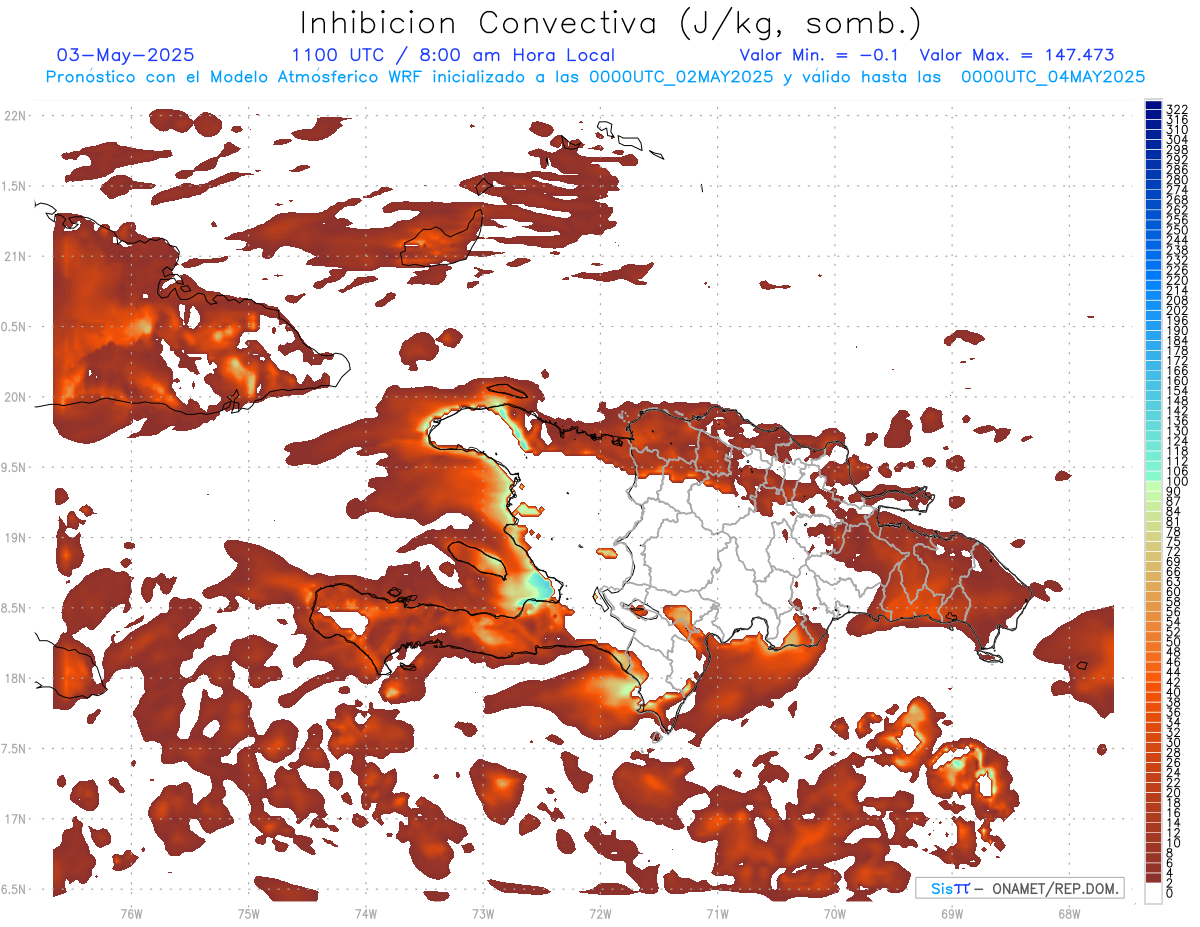Click the "100" colorbar value
The height and width of the screenshot is (927, 1200).
pos(1176,482)
